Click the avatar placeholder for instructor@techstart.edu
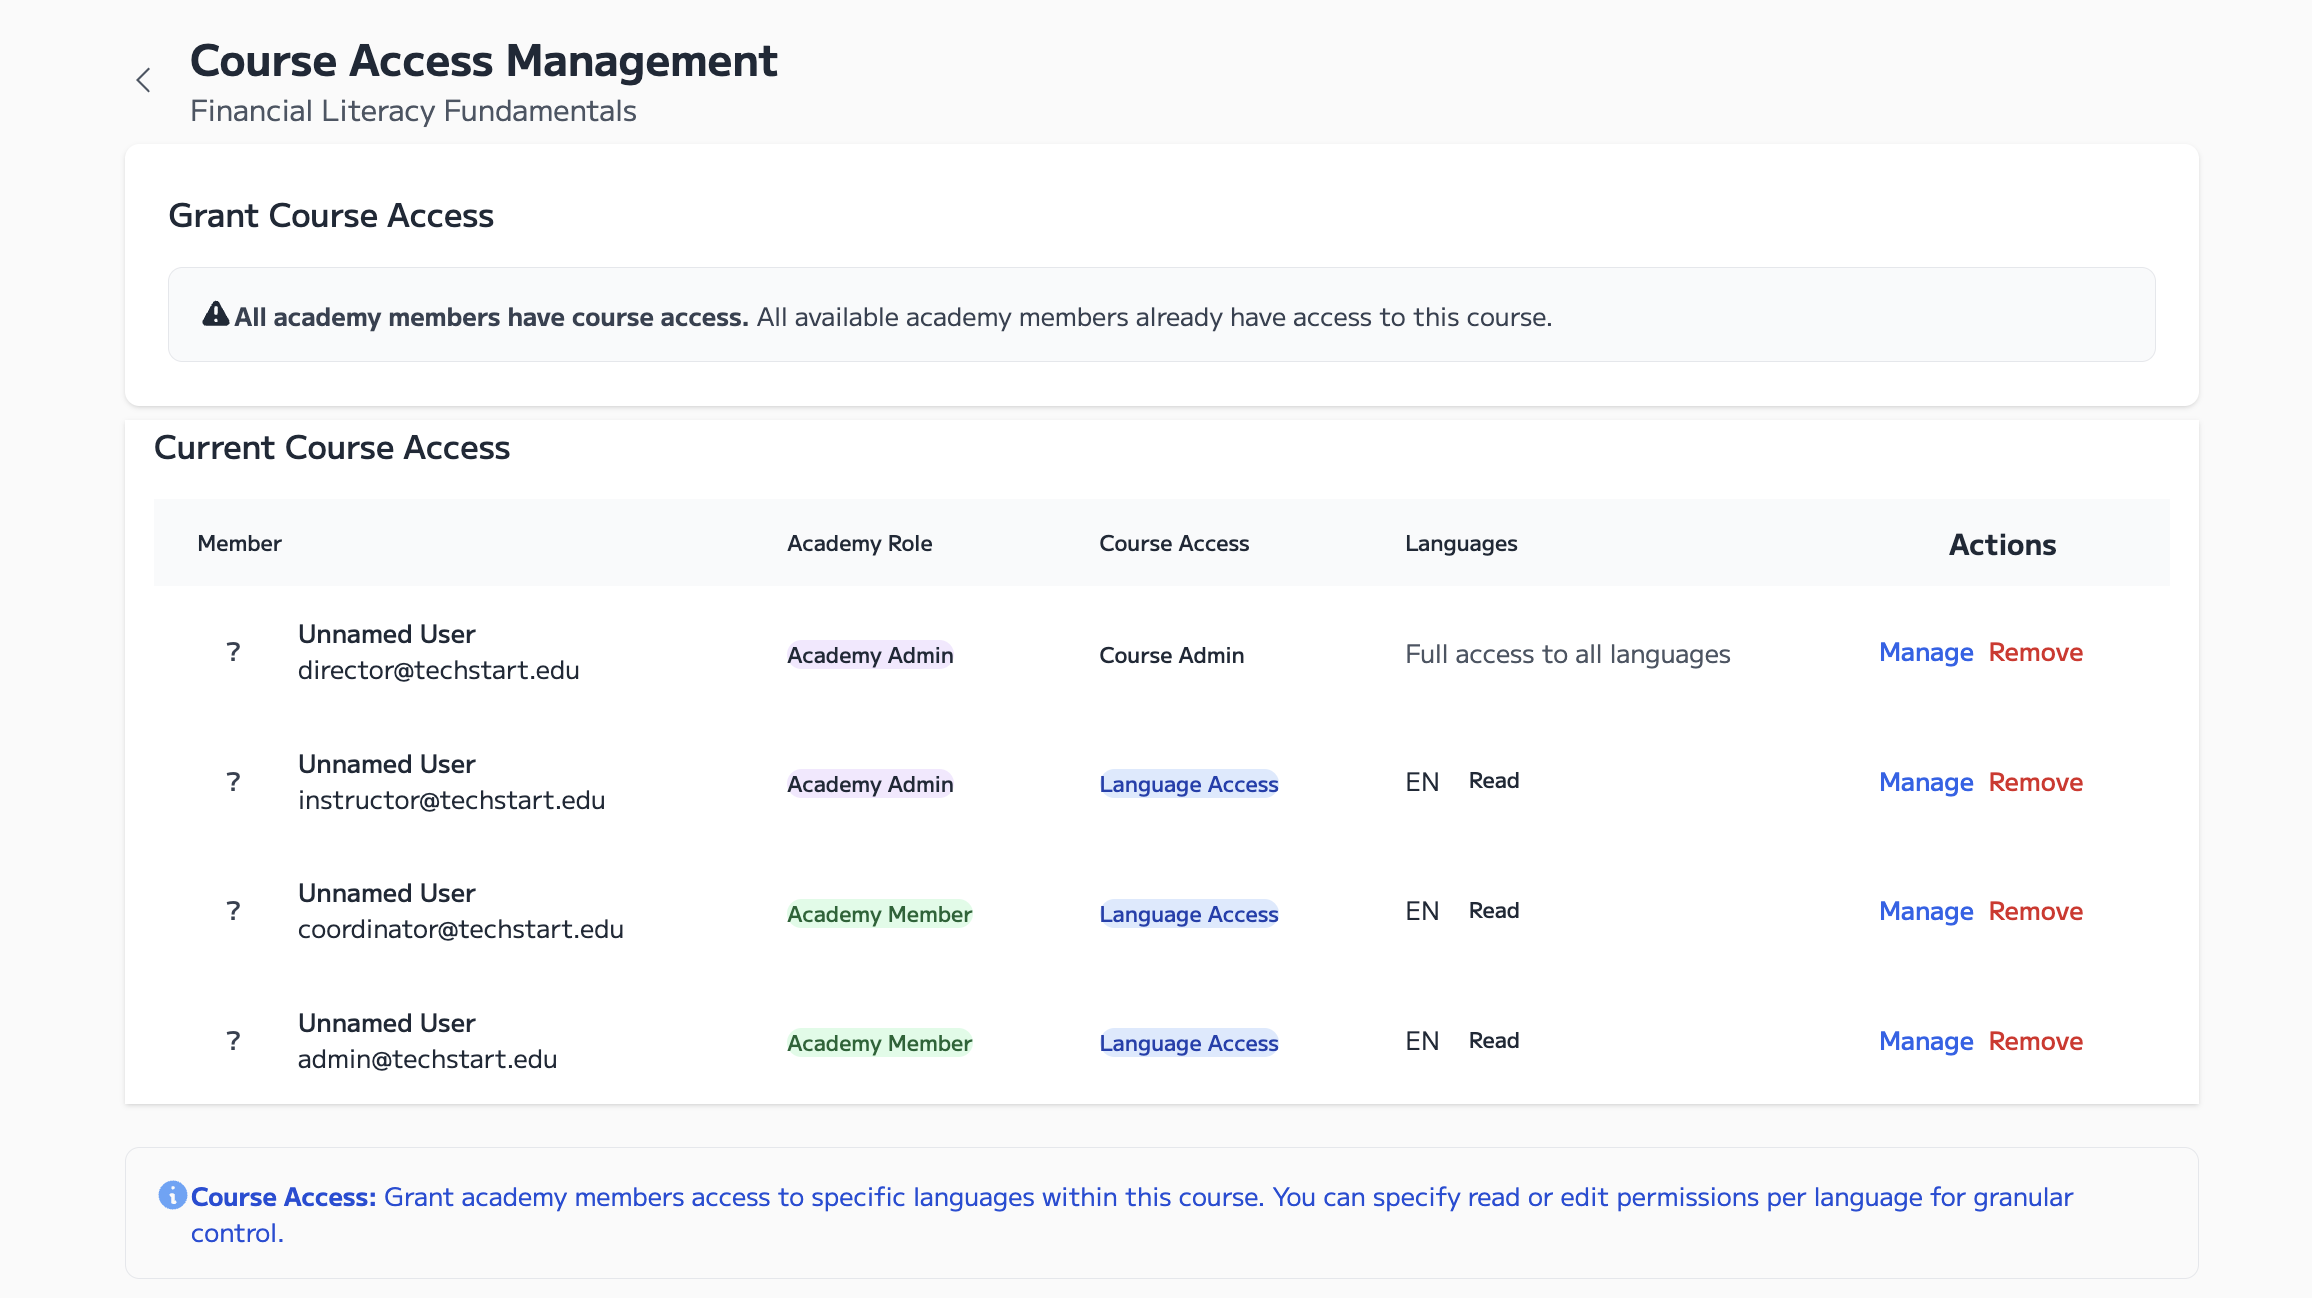The image size is (2312, 1298). tap(233, 781)
